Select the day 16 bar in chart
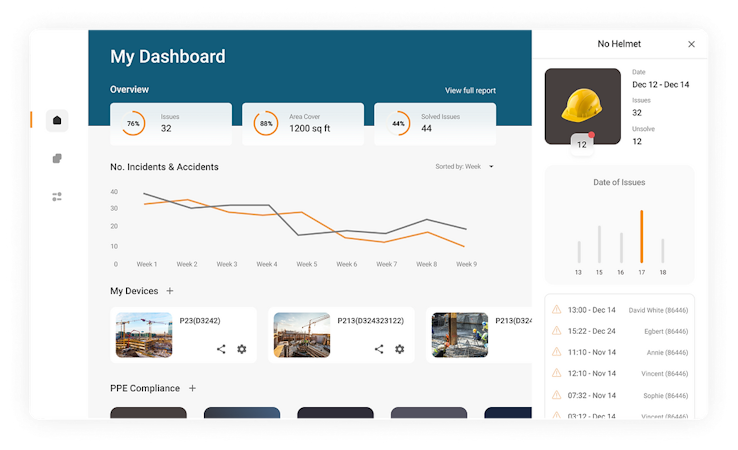 (x=621, y=248)
